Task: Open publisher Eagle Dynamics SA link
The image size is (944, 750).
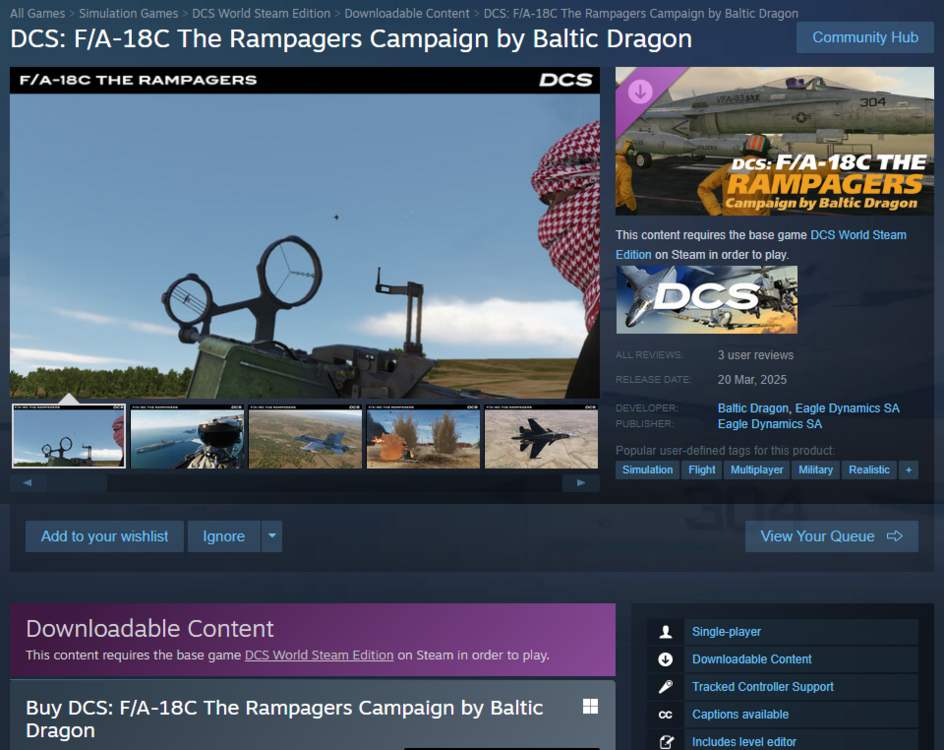Action: pos(769,424)
